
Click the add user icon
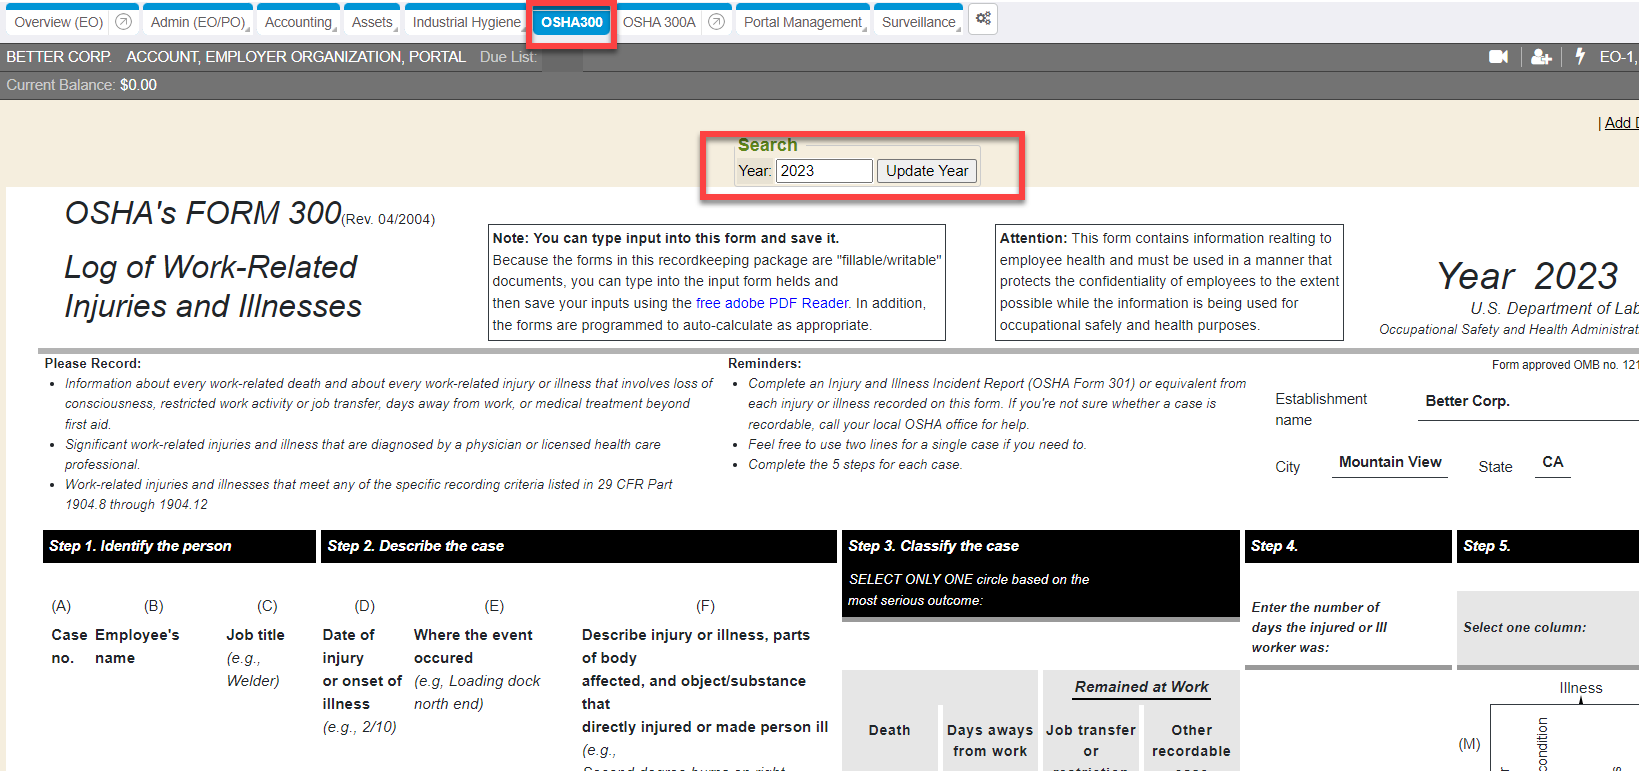(1541, 57)
